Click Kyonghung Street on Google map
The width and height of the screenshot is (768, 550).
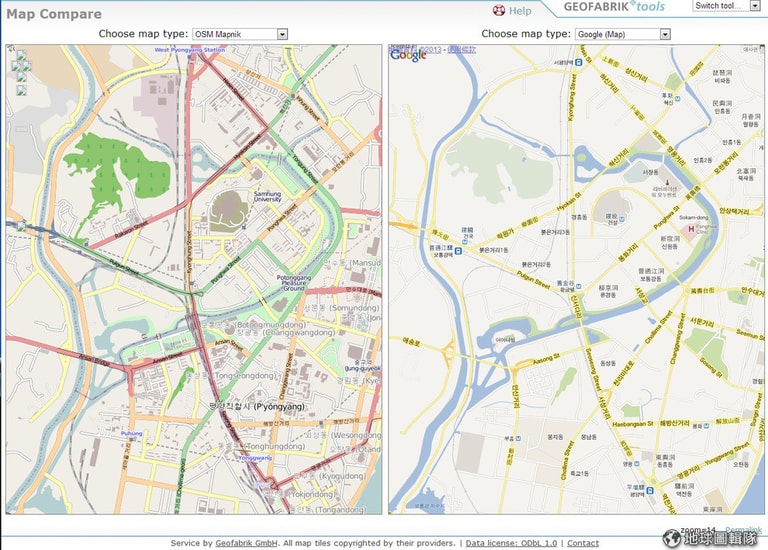click(x=571, y=98)
